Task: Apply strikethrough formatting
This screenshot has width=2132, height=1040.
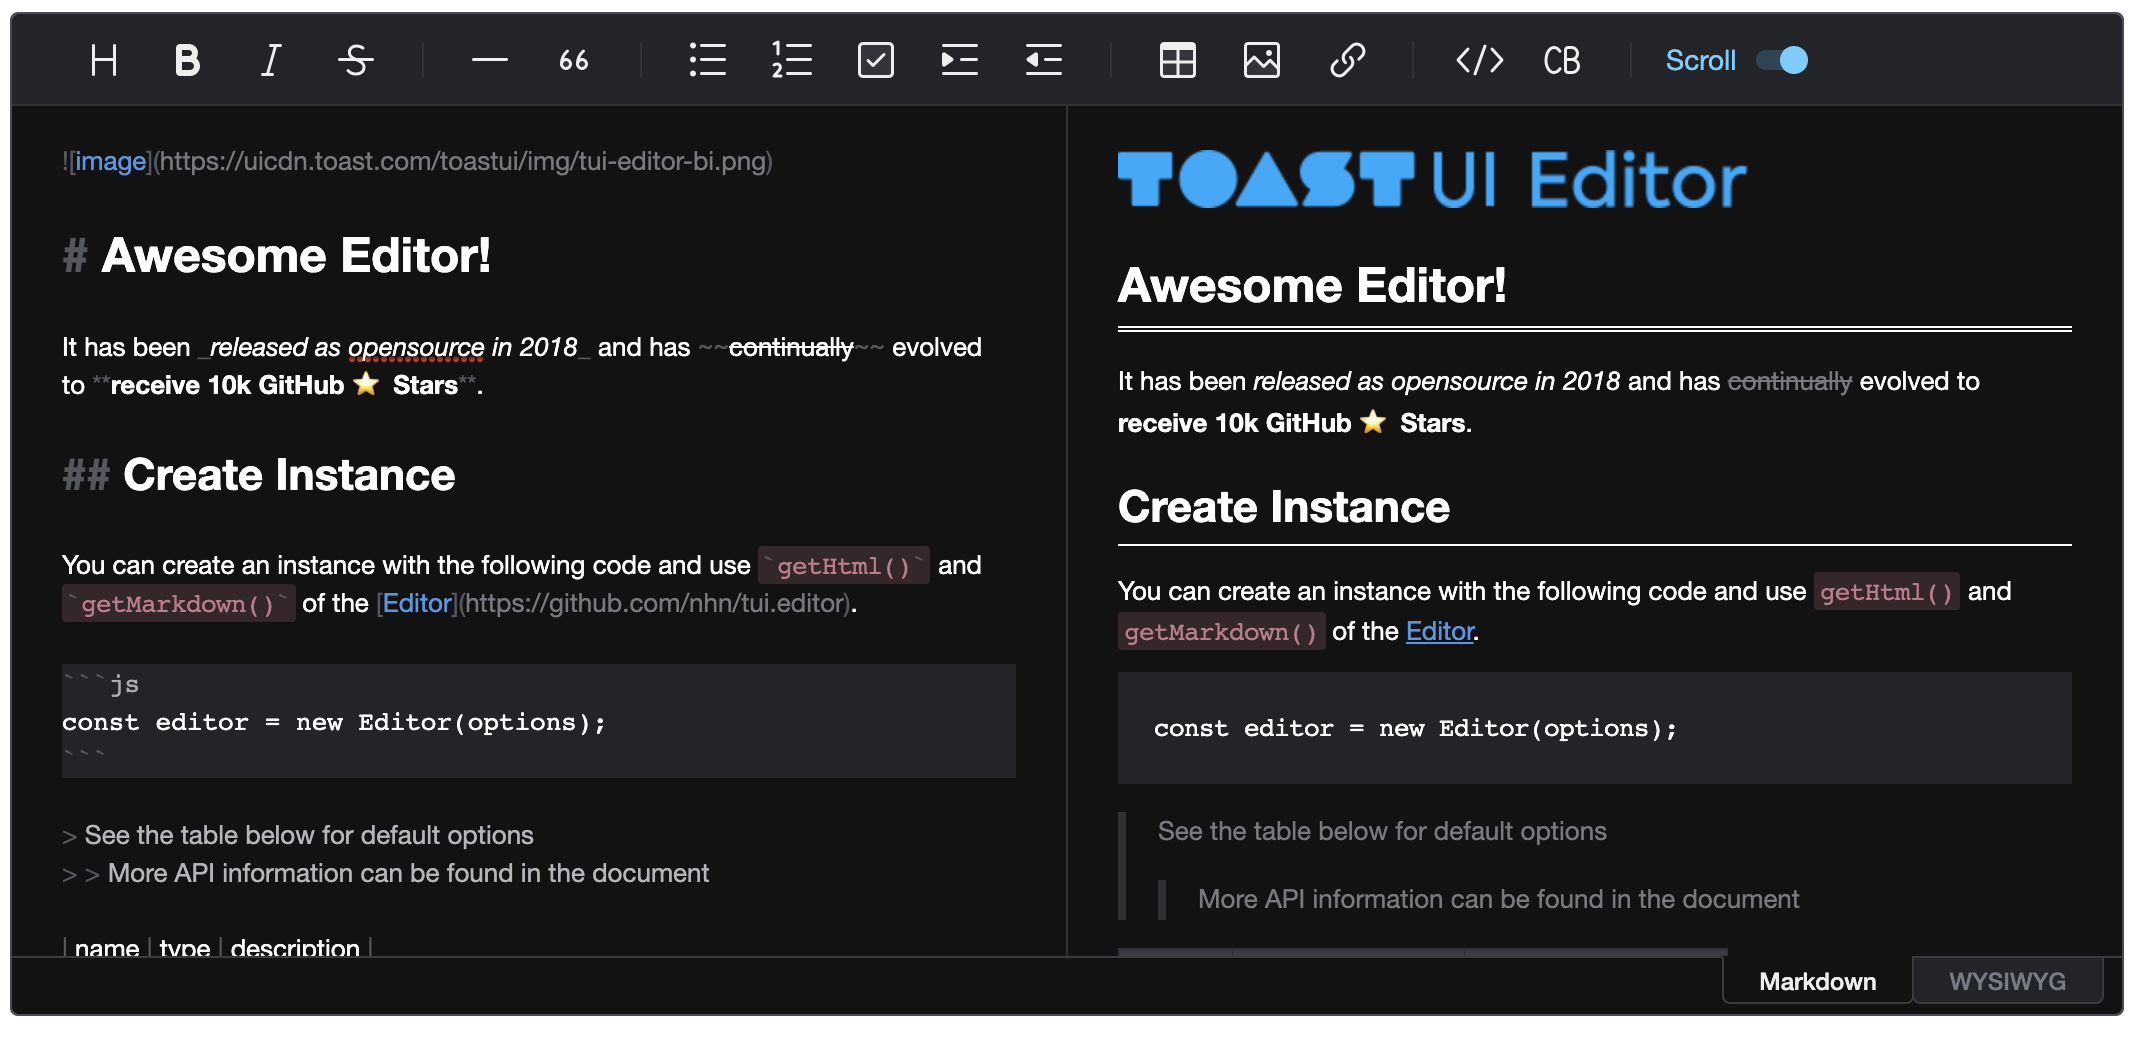Action: coord(353,60)
